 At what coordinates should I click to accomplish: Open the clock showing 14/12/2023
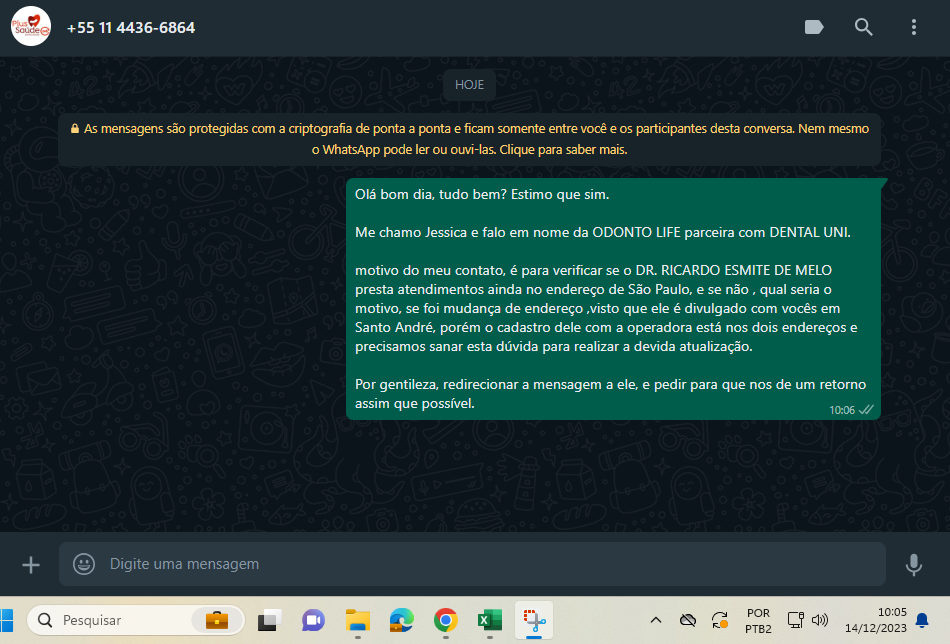pos(876,620)
